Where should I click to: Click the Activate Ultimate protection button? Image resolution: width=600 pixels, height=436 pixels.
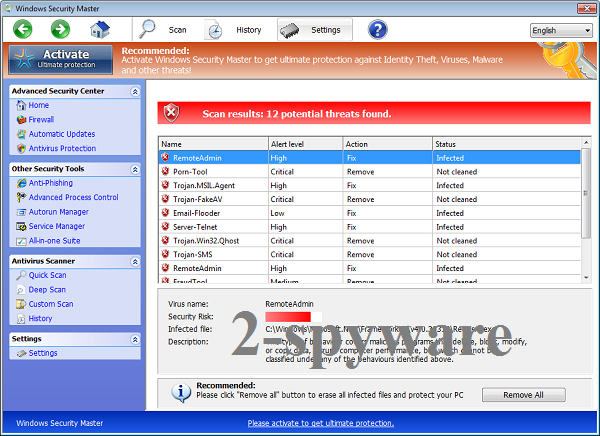[x=61, y=59]
